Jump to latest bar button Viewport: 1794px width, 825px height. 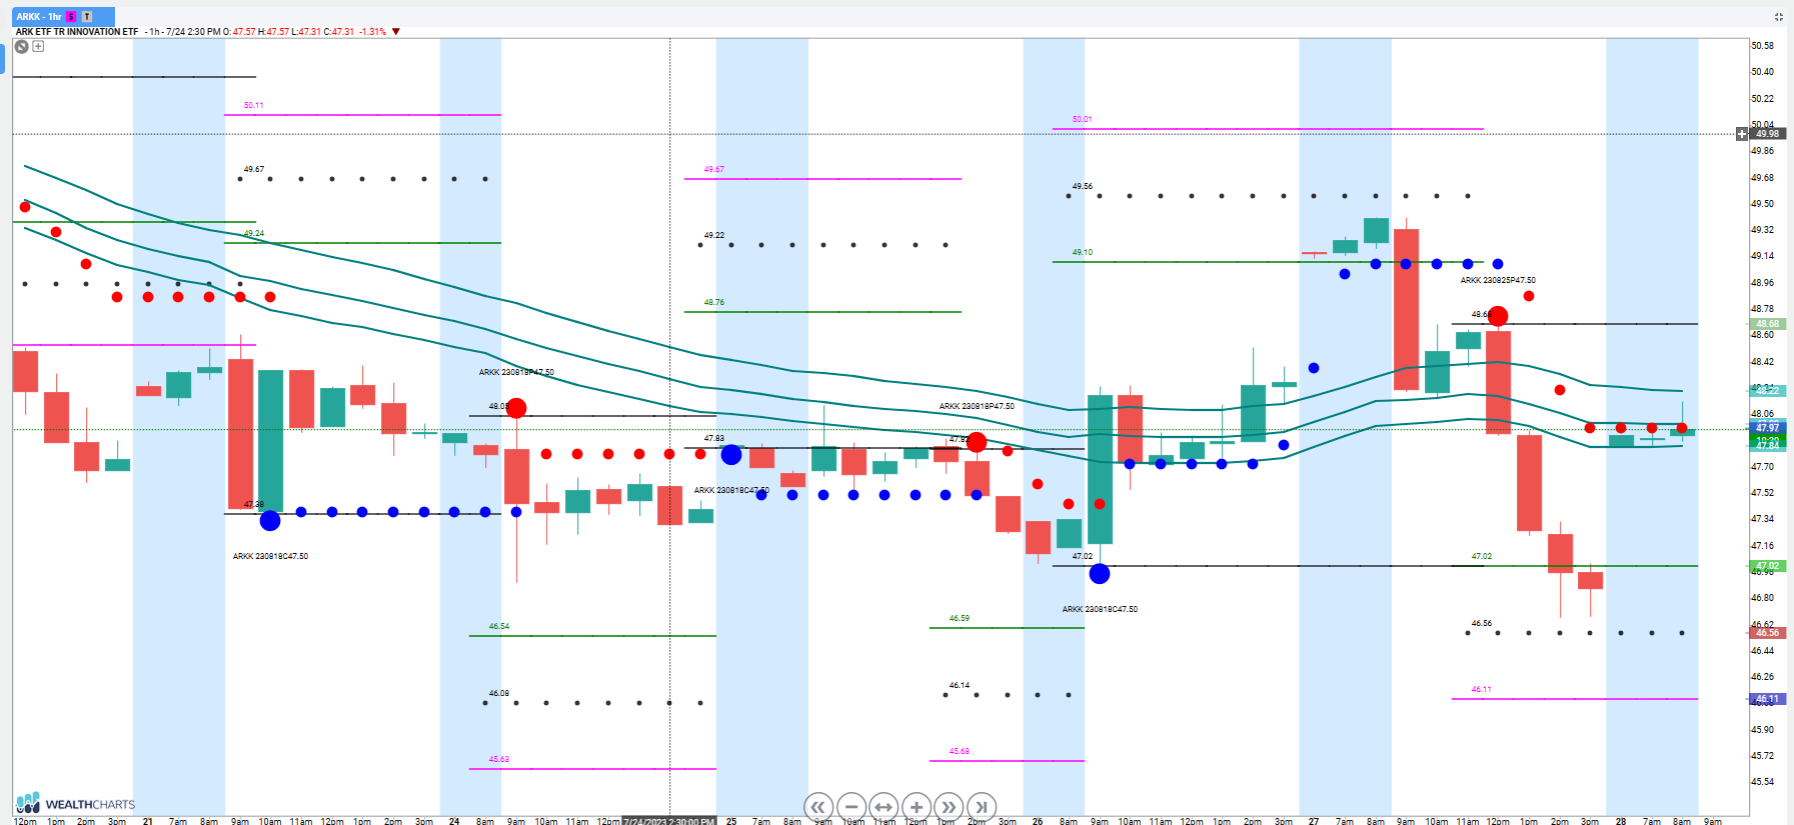[x=981, y=807]
